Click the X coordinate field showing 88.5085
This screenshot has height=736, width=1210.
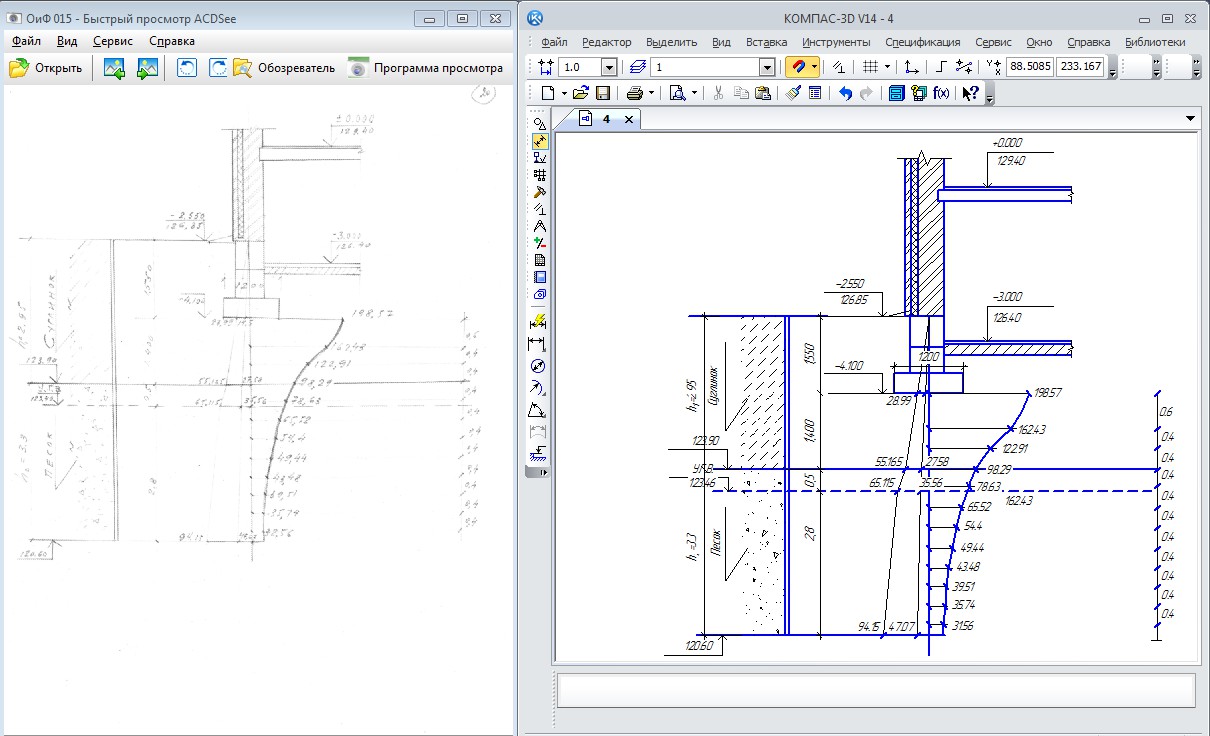coord(1029,67)
